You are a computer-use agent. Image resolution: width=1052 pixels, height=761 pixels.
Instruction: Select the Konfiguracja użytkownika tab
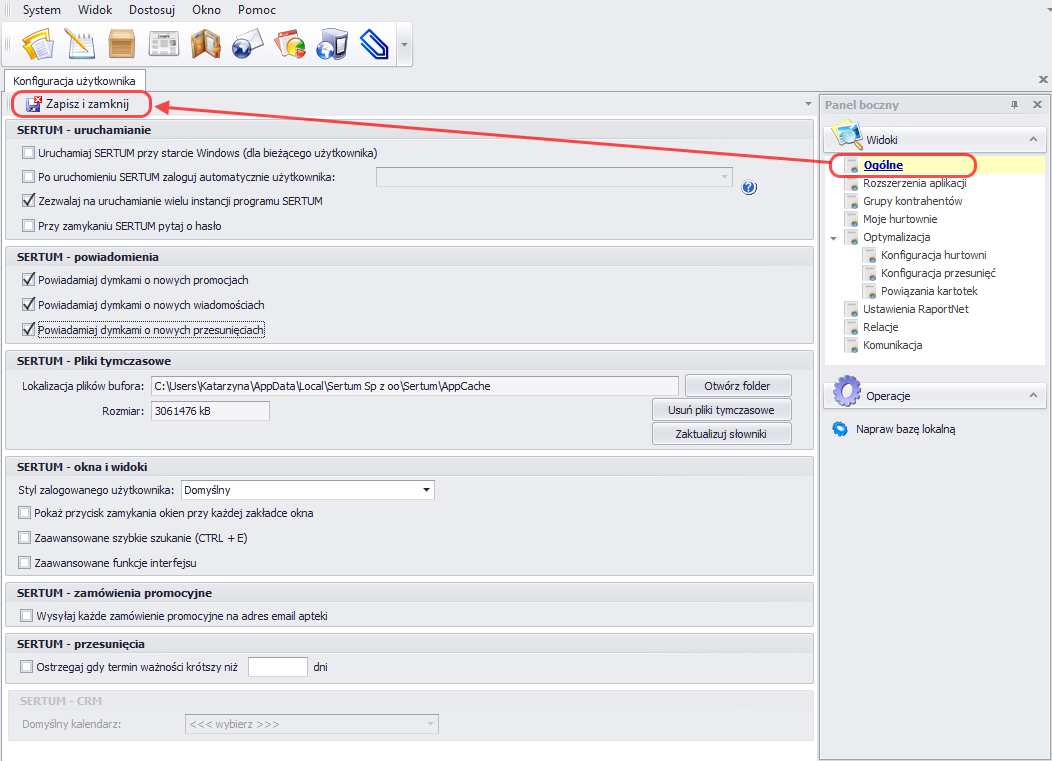coord(74,80)
